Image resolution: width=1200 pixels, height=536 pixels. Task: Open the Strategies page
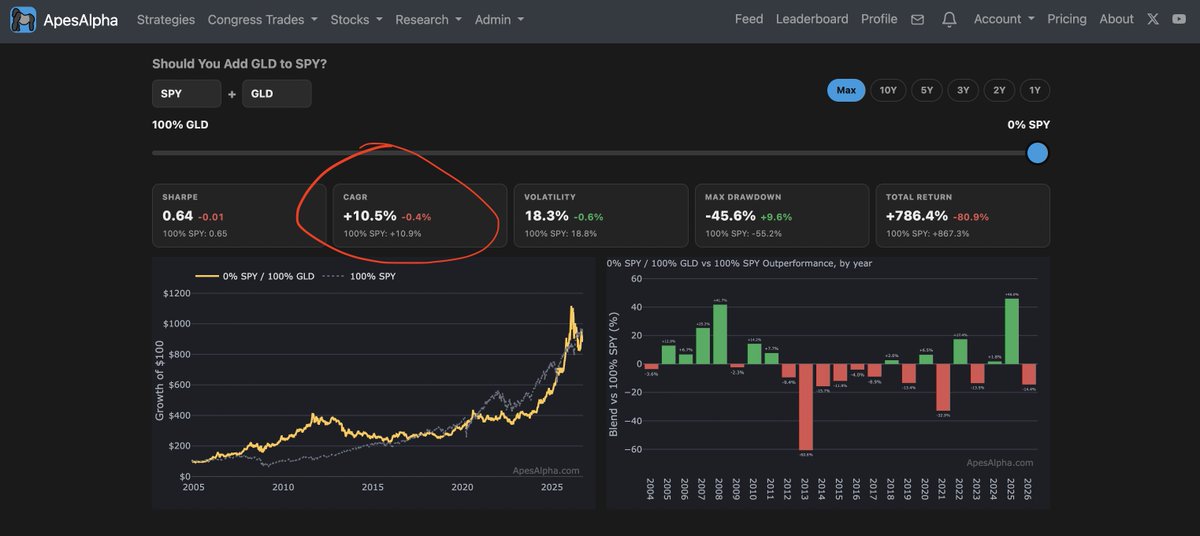point(166,19)
